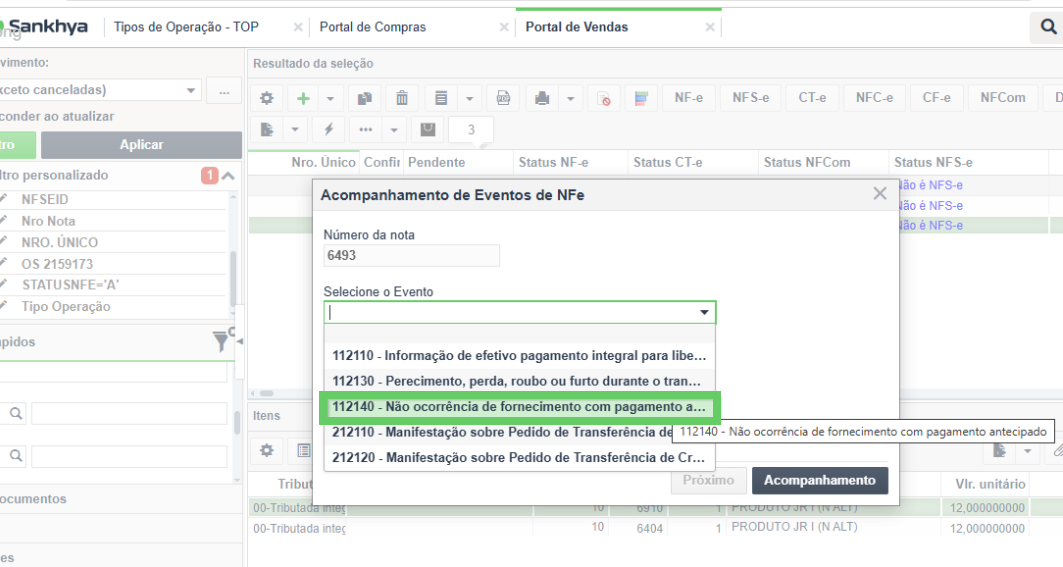The image size is (1063, 567).
Task: Click the PDF export icon
Action: [503, 98]
